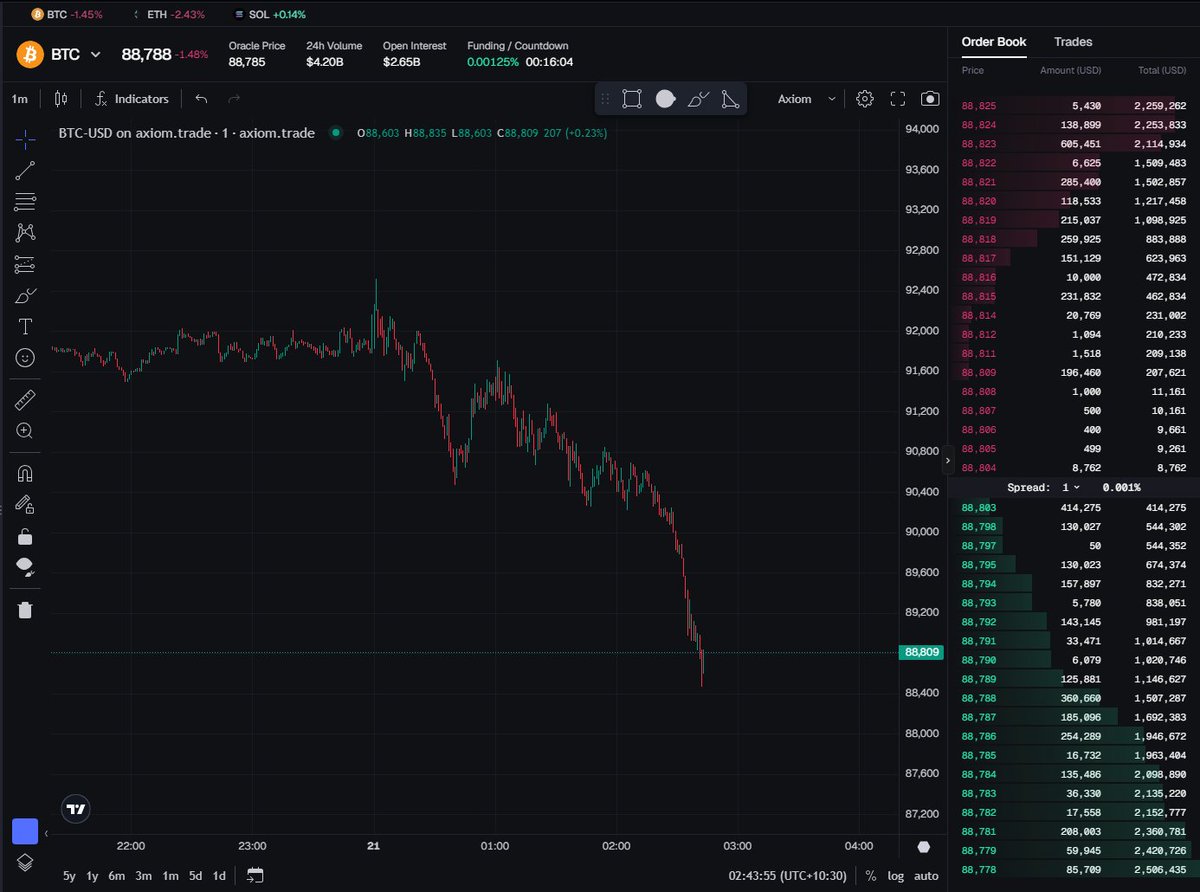Set chart range to 1m at bottom
Image resolution: width=1200 pixels, height=892 pixels.
point(171,876)
